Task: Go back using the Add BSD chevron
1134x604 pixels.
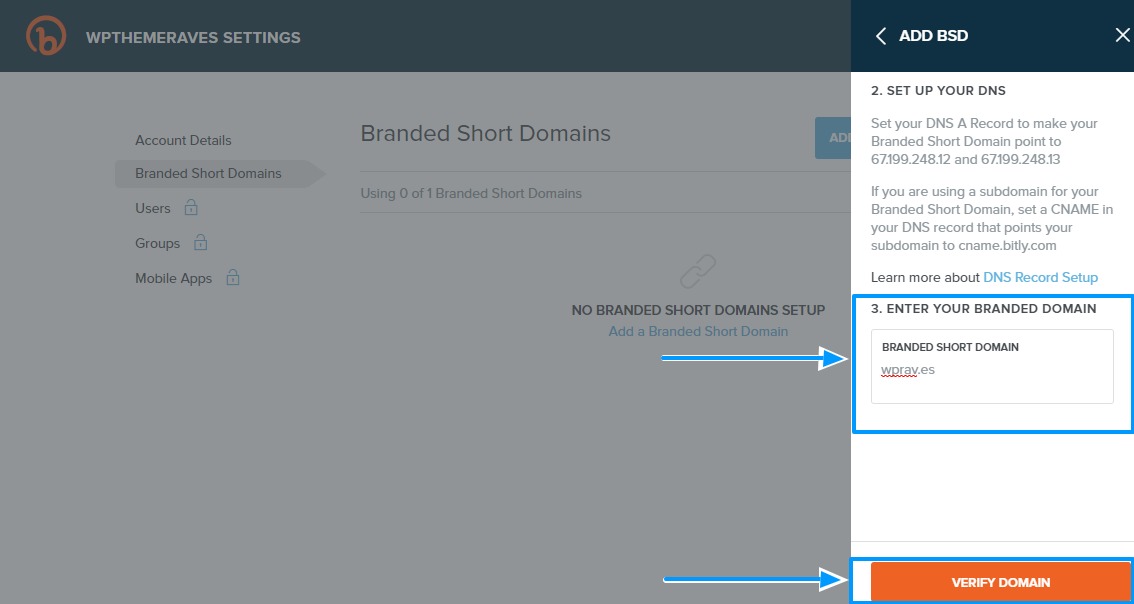Action: click(880, 36)
